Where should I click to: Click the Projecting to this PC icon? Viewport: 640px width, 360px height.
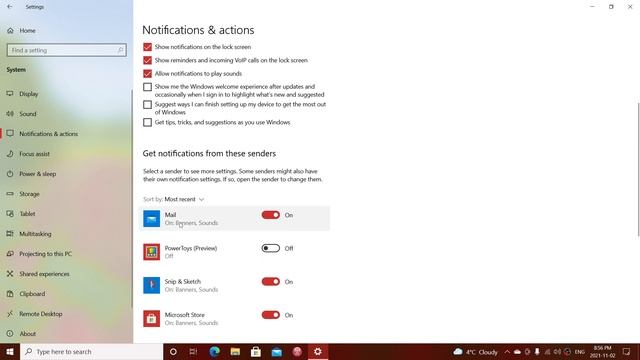point(10,254)
